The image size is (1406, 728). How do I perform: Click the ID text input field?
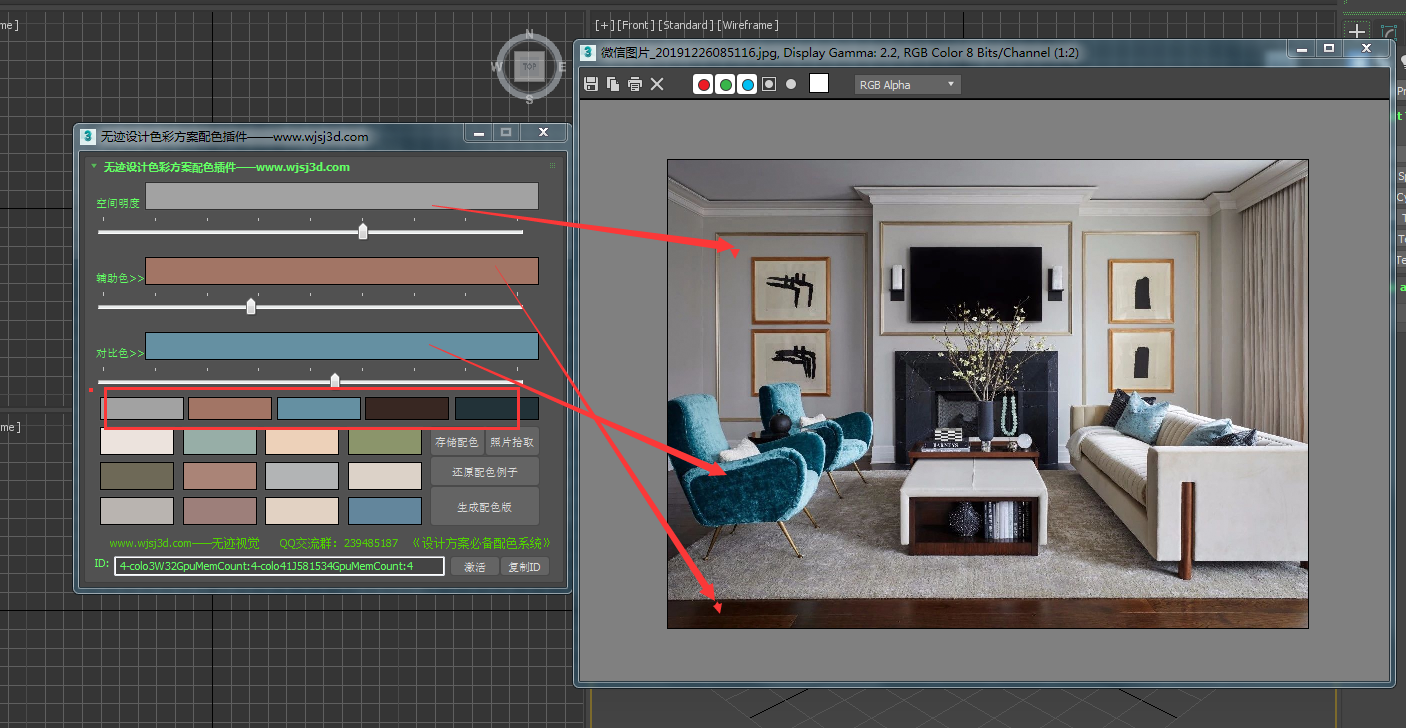[x=279, y=566]
